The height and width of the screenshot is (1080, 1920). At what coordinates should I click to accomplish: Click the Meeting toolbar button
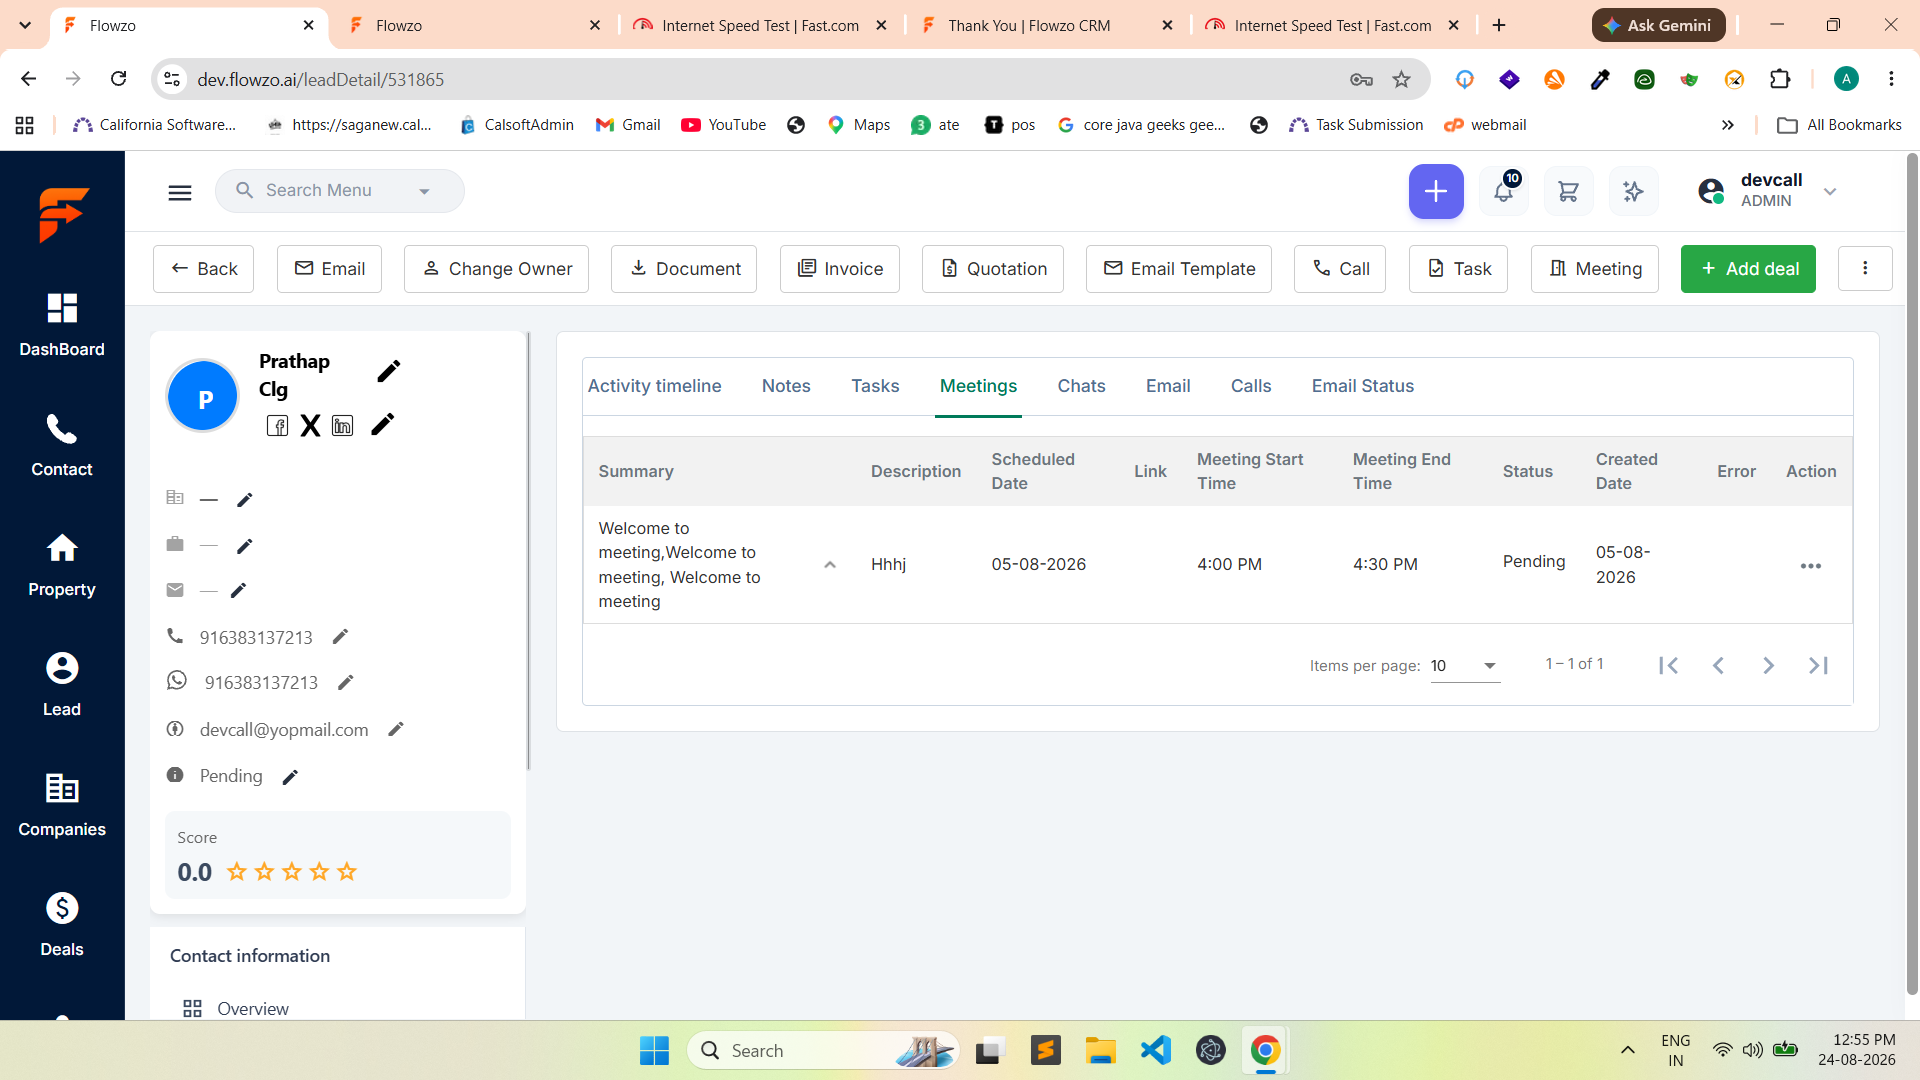pyautogui.click(x=1595, y=269)
